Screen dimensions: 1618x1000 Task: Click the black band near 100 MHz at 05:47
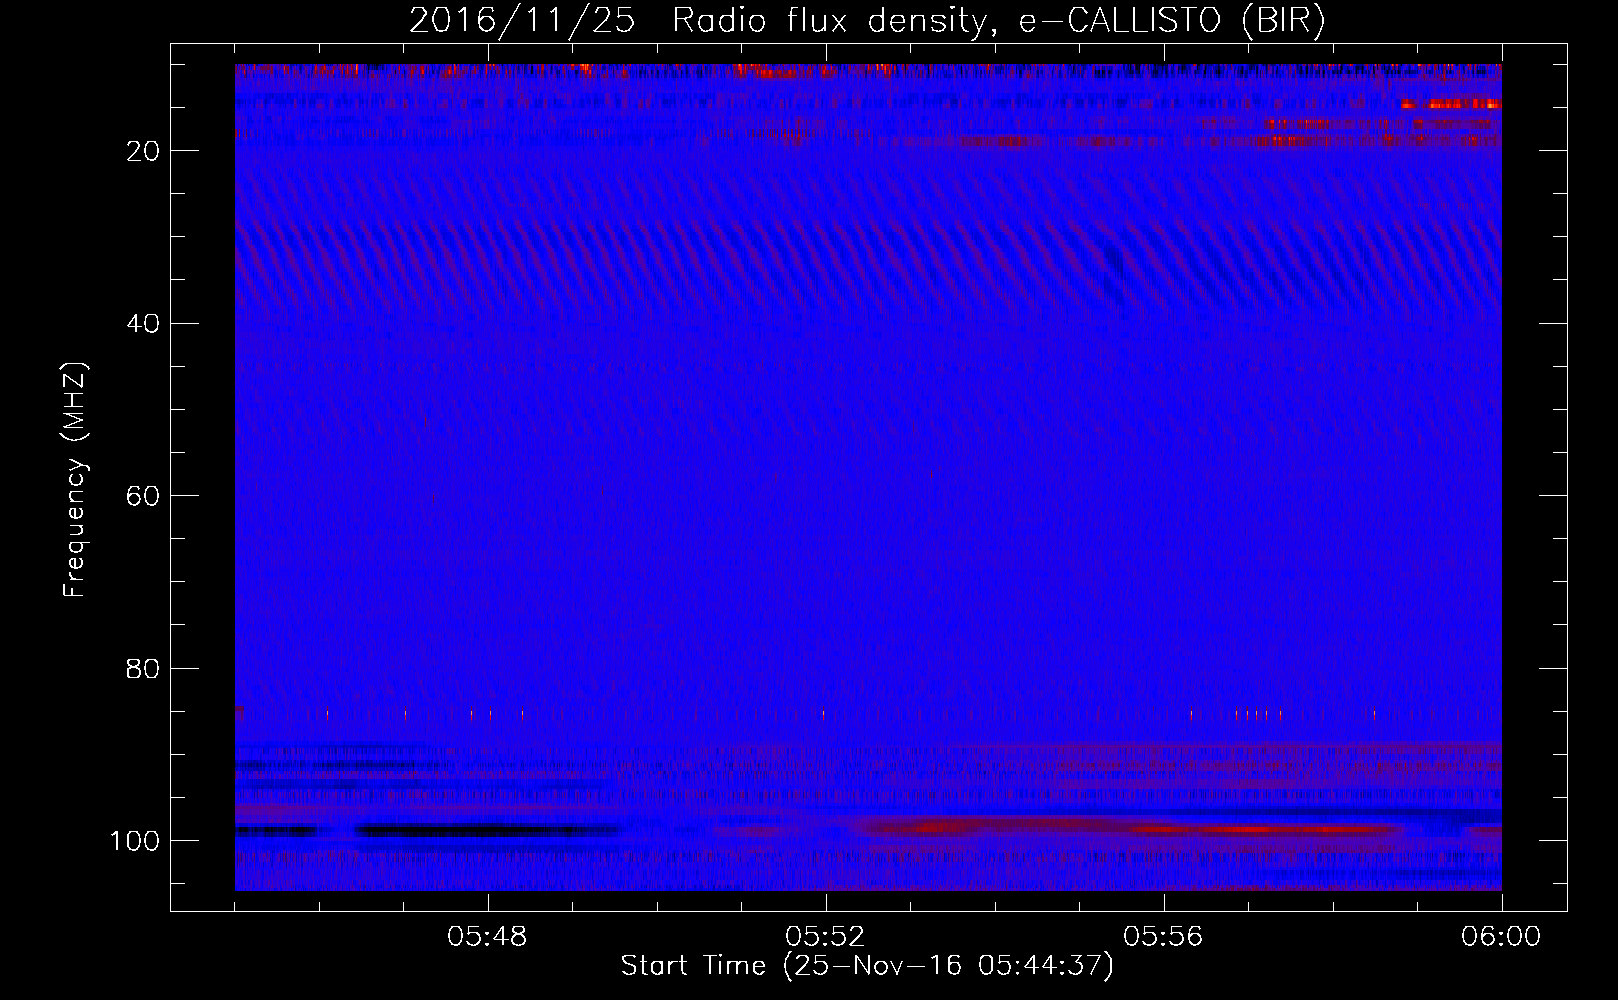coord(487,830)
